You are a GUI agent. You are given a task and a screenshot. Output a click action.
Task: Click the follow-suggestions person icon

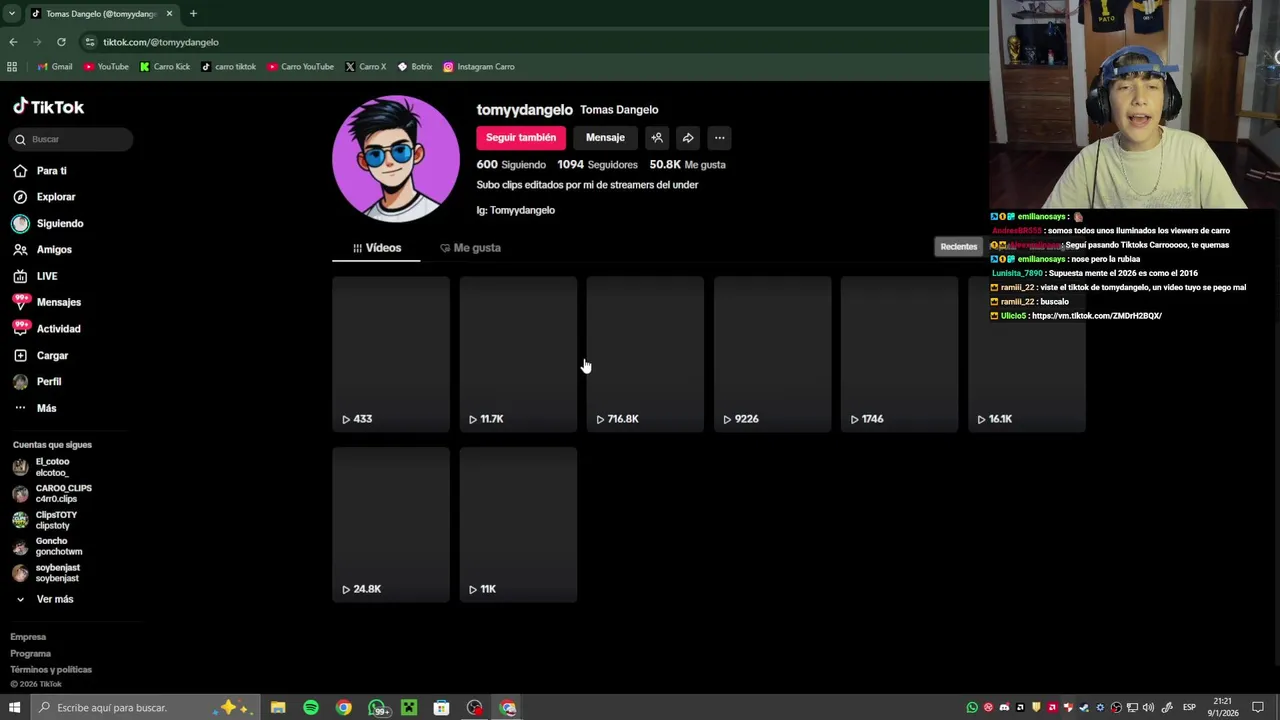[x=657, y=138]
